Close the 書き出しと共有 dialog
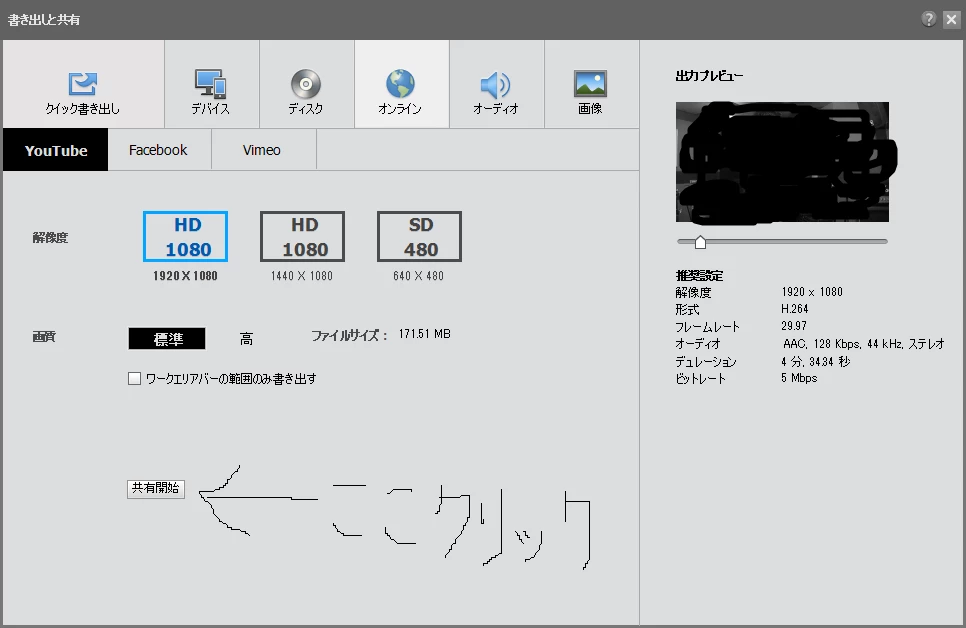This screenshot has height=628, width=966. point(951,19)
